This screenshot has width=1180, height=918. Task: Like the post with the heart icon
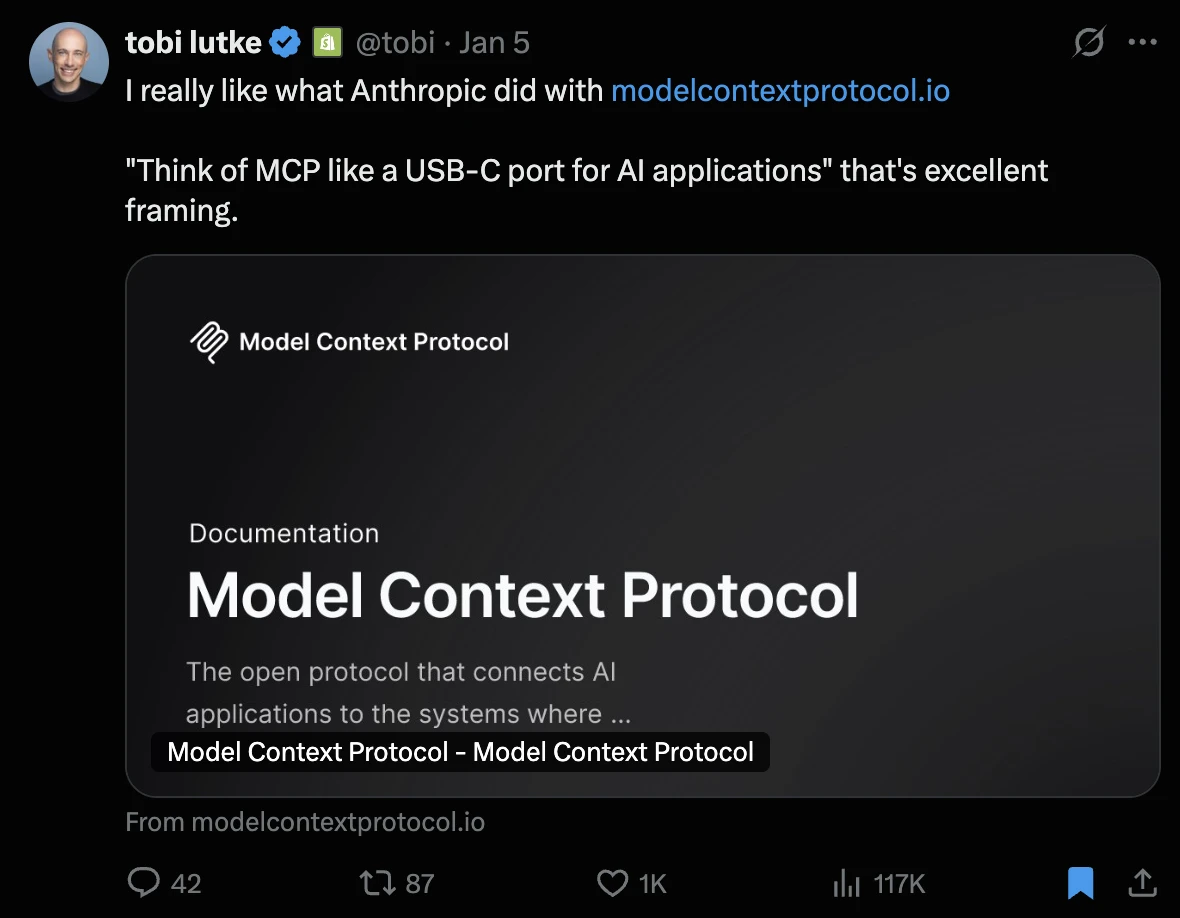pos(612,882)
